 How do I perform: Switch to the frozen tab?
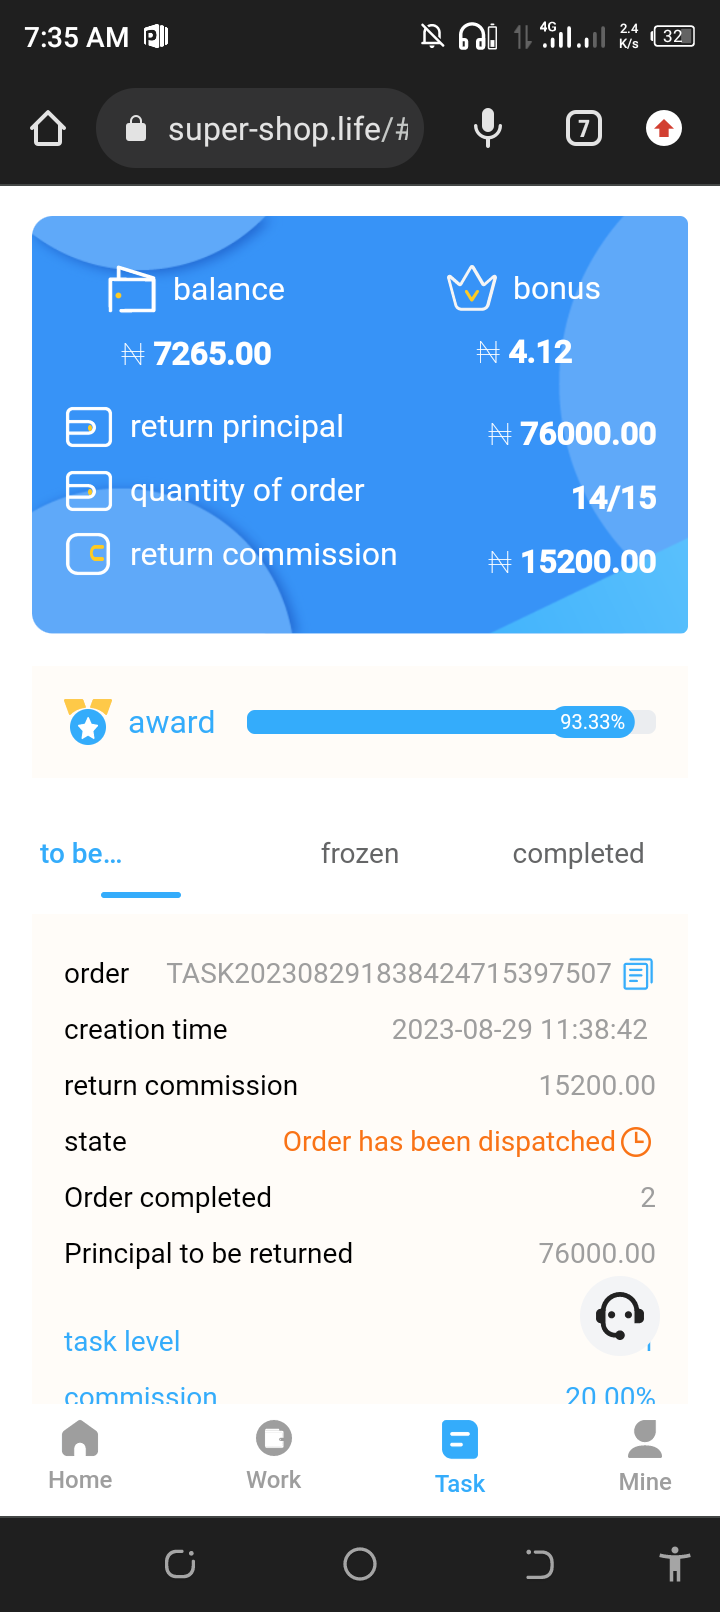[360, 854]
